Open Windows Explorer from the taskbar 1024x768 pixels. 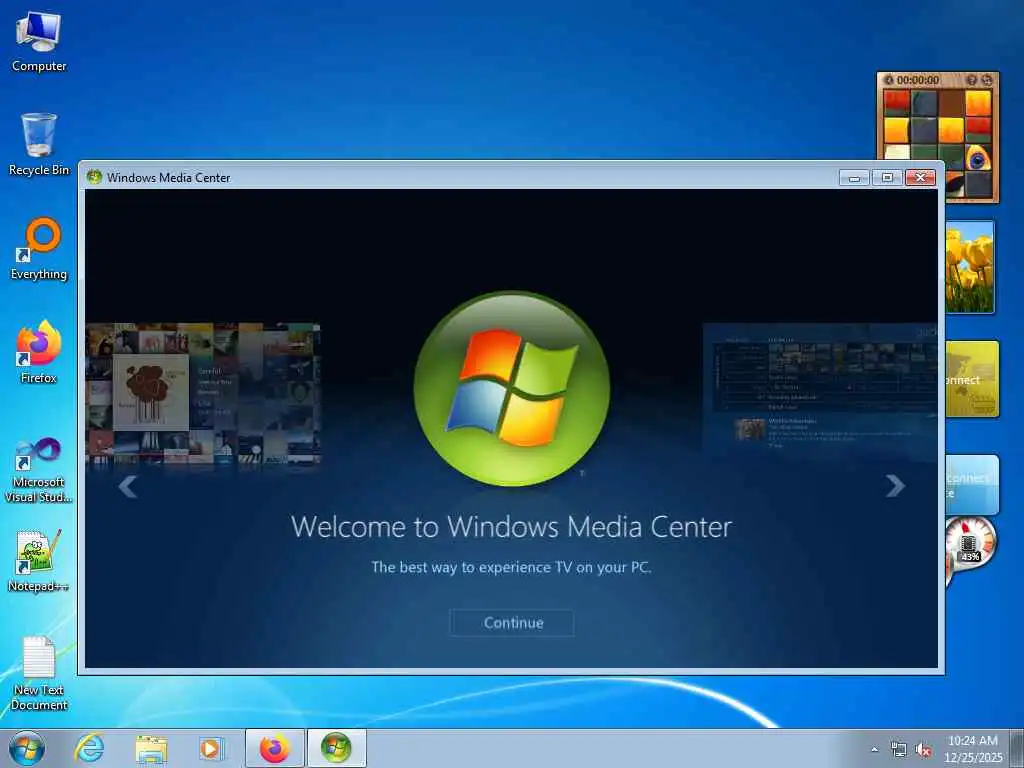151,748
